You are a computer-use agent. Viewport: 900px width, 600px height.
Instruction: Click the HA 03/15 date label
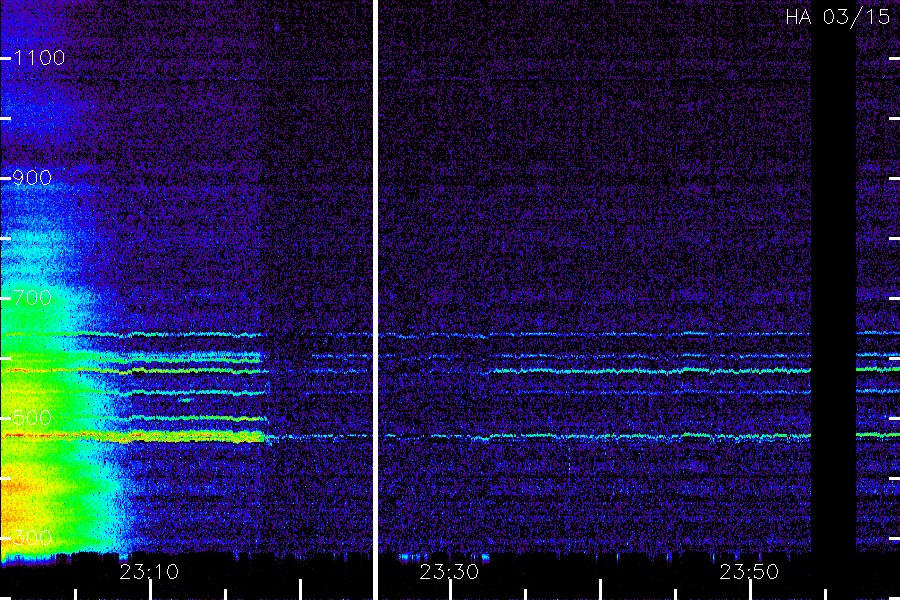click(837, 17)
